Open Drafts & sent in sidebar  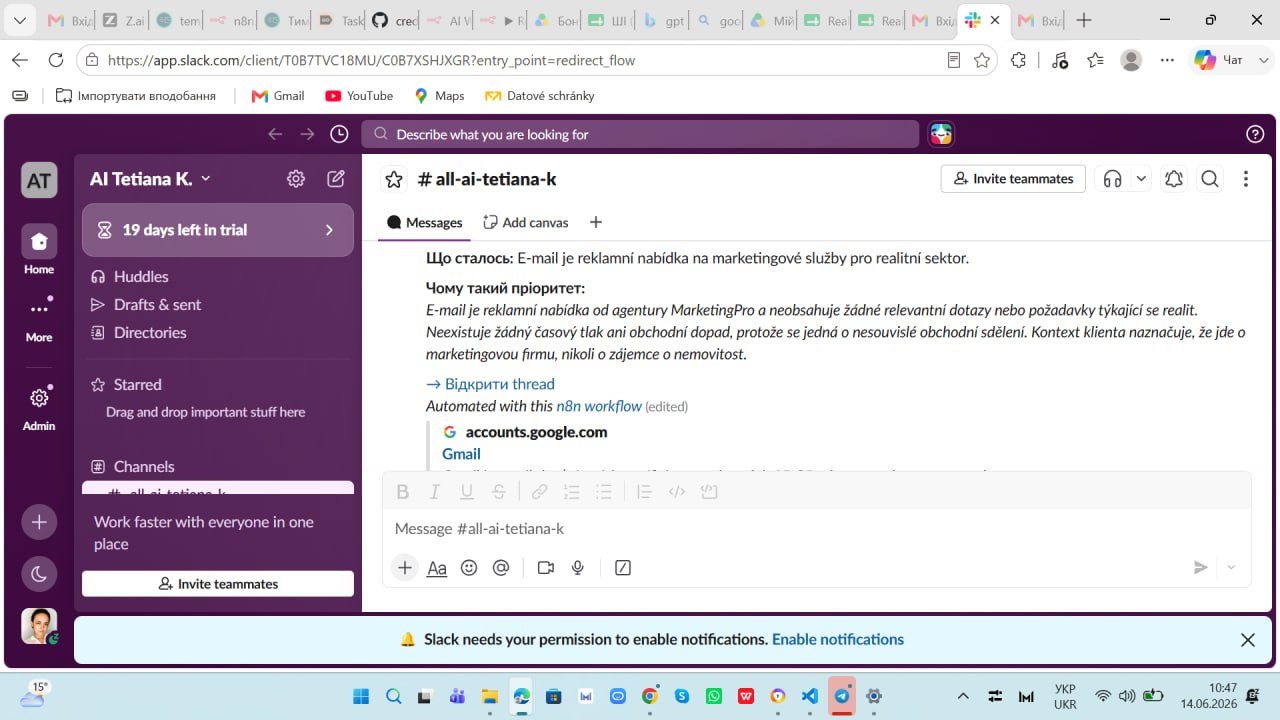[x=218, y=304]
